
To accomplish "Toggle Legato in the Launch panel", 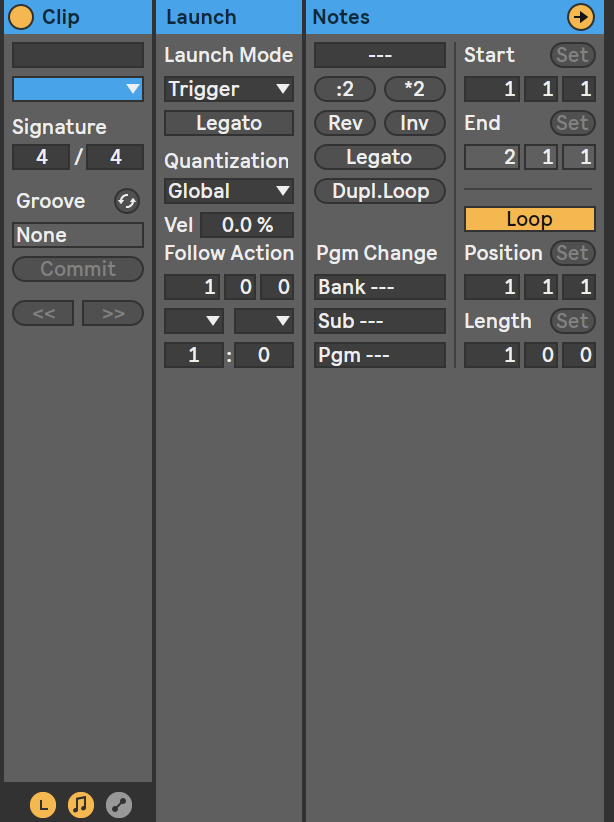I will pyautogui.click(x=229, y=123).
